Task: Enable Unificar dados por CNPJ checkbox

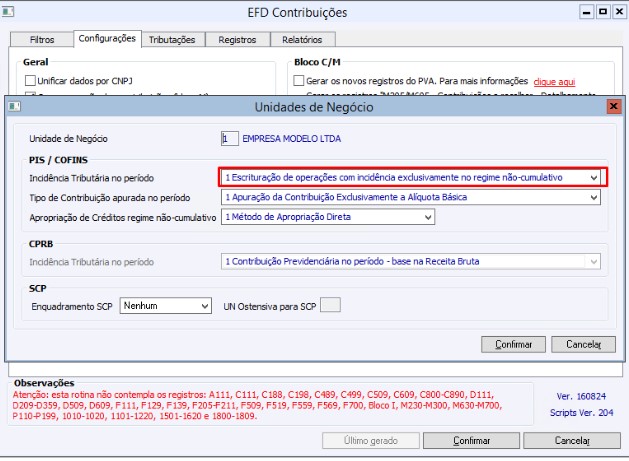Action: (x=30, y=81)
